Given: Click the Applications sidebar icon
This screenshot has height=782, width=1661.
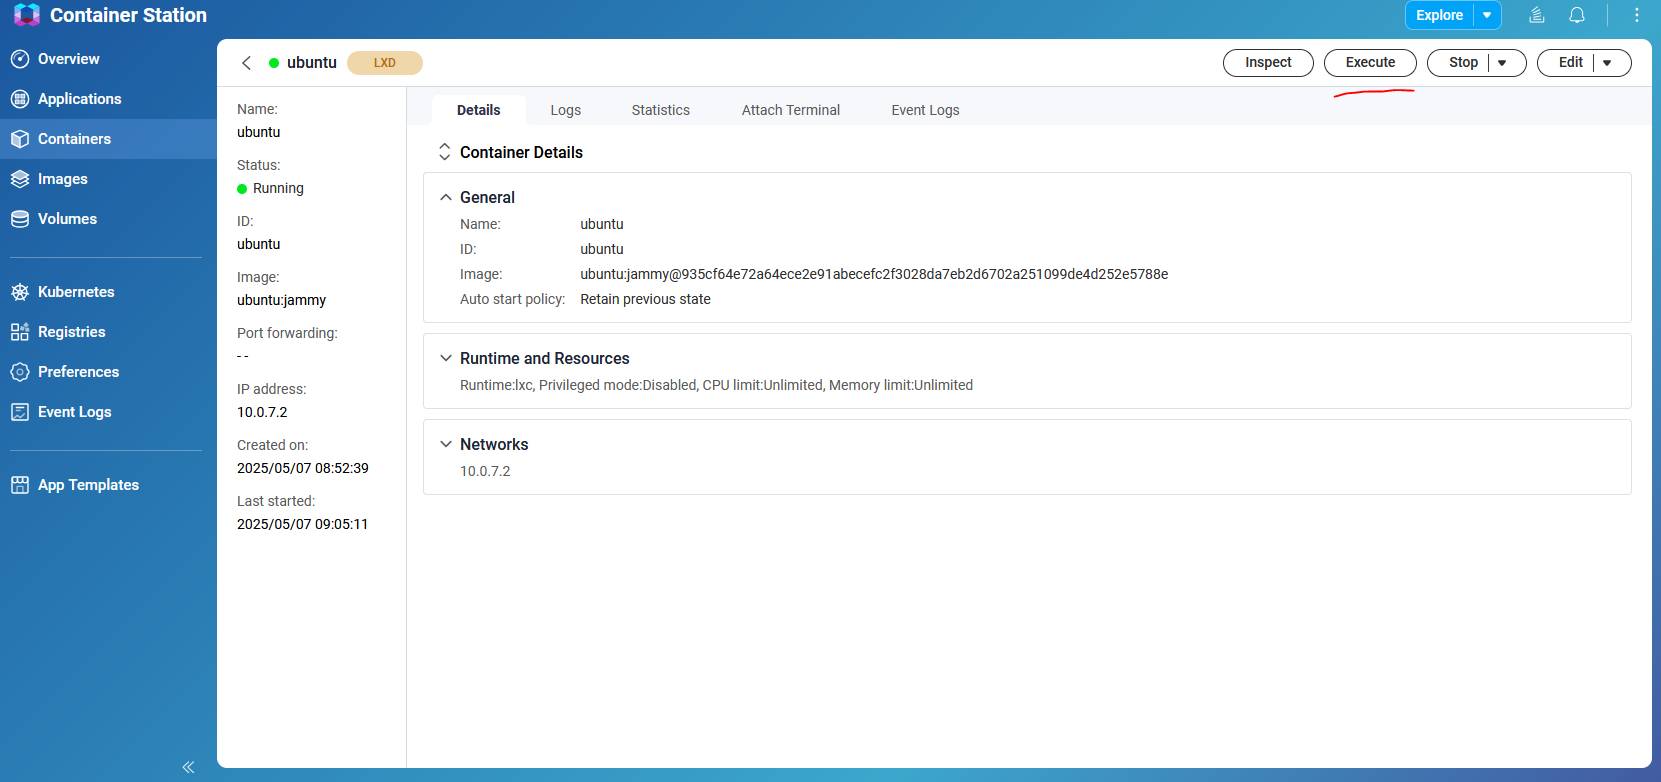Looking at the screenshot, I should (x=20, y=99).
